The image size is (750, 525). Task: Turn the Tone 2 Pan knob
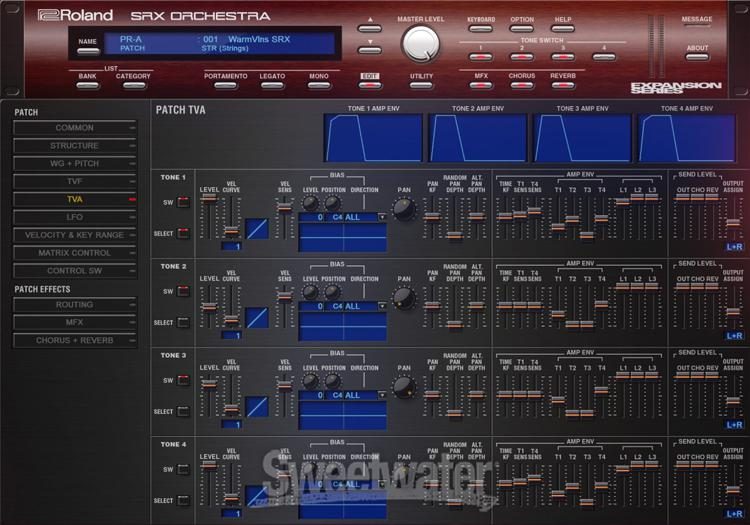tap(404, 298)
